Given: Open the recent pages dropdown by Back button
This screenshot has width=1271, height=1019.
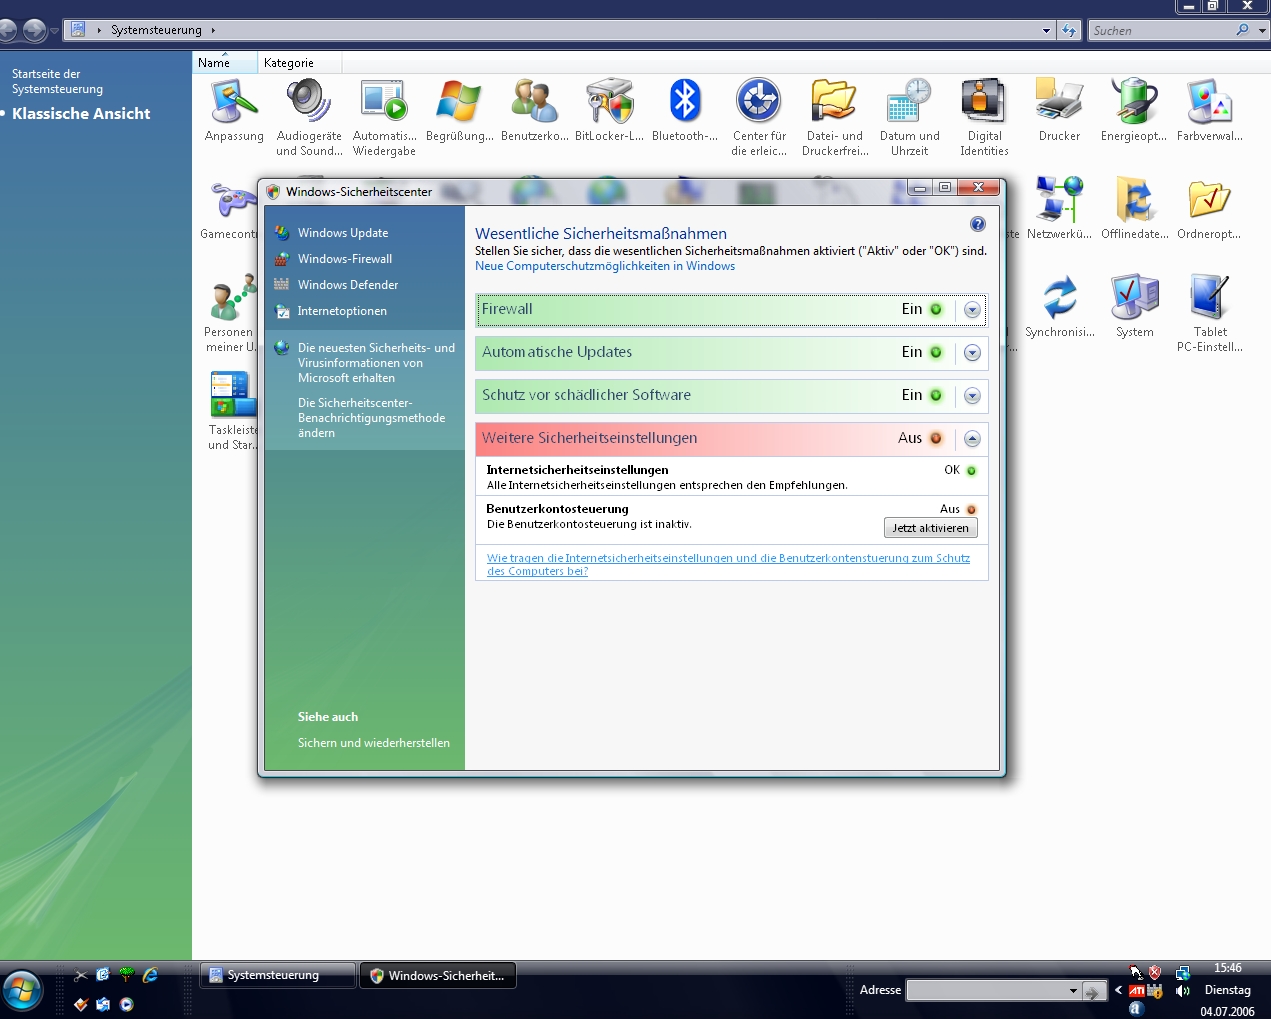Looking at the screenshot, I should (54, 31).
